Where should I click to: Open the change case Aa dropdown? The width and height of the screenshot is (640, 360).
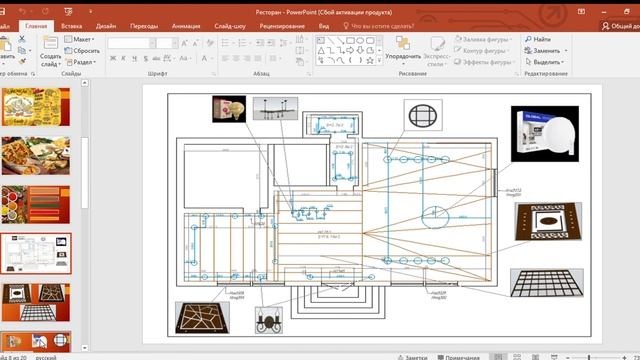click(185, 58)
